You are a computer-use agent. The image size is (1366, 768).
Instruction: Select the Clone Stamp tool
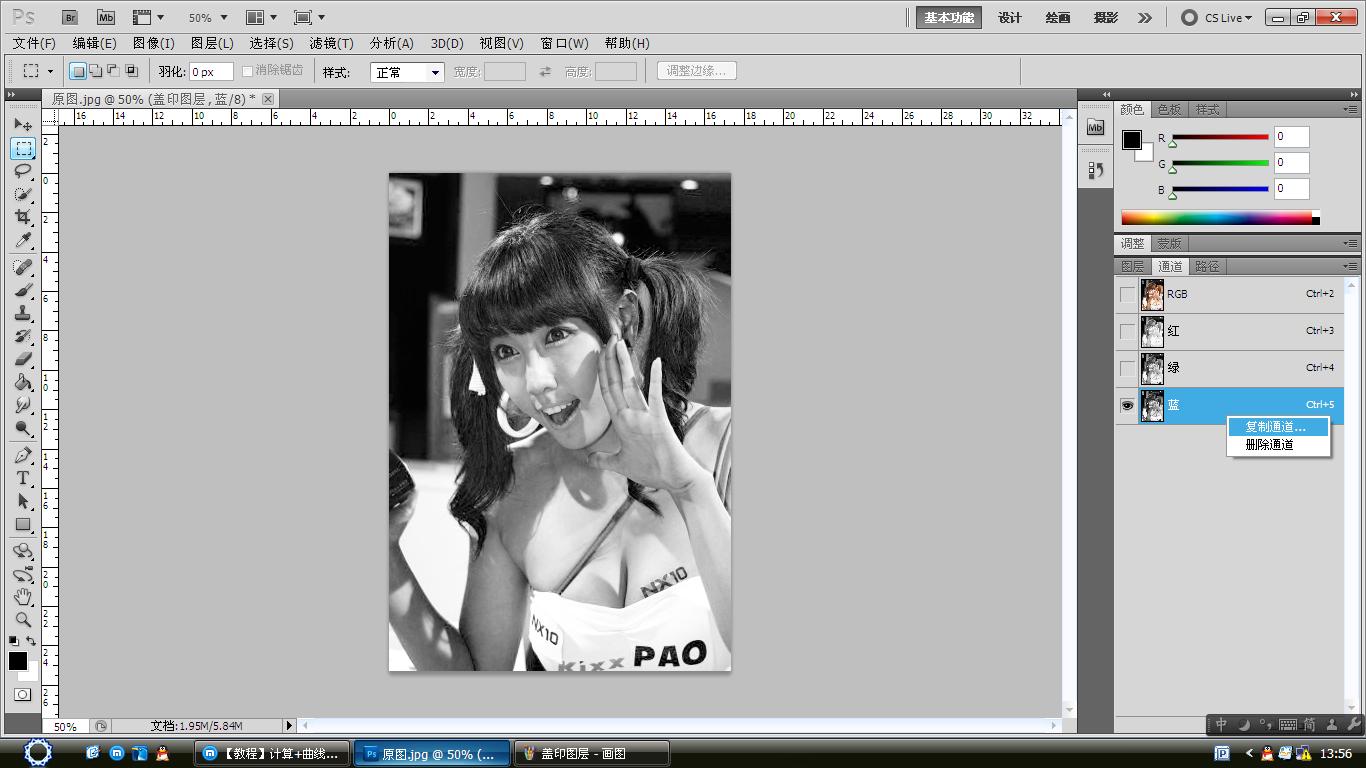[x=23, y=313]
